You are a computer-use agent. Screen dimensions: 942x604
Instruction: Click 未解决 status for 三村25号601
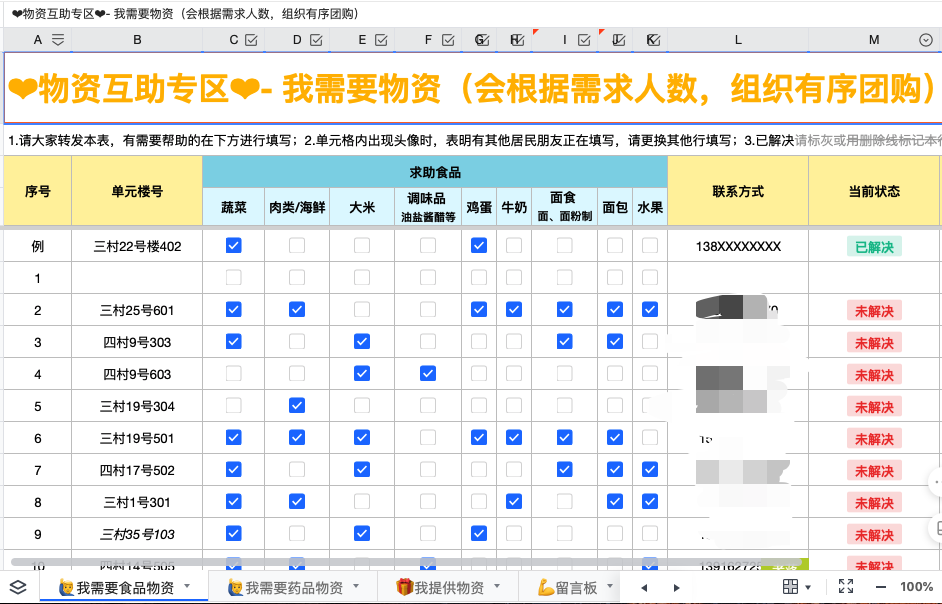[874, 311]
